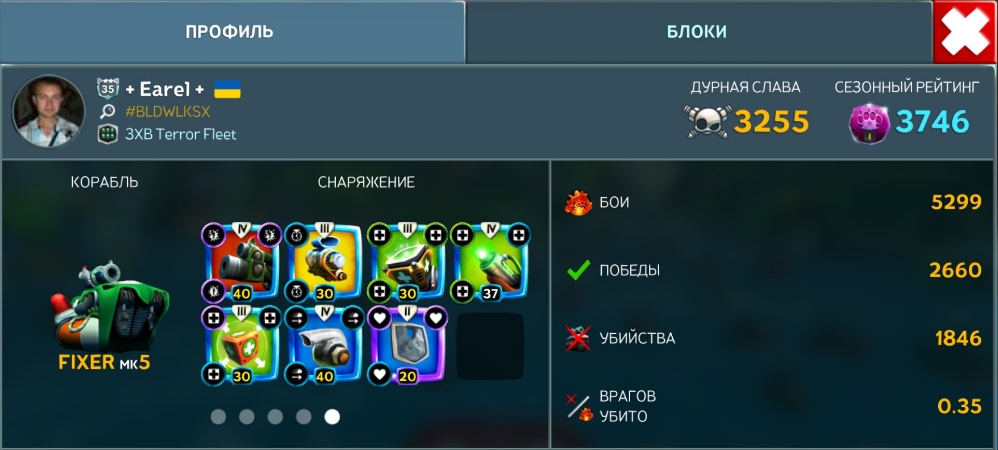This screenshot has width=998, height=450.
Task: Select the level 30 orange repair cube item
Action: pyautogui.click(x=241, y=345)
